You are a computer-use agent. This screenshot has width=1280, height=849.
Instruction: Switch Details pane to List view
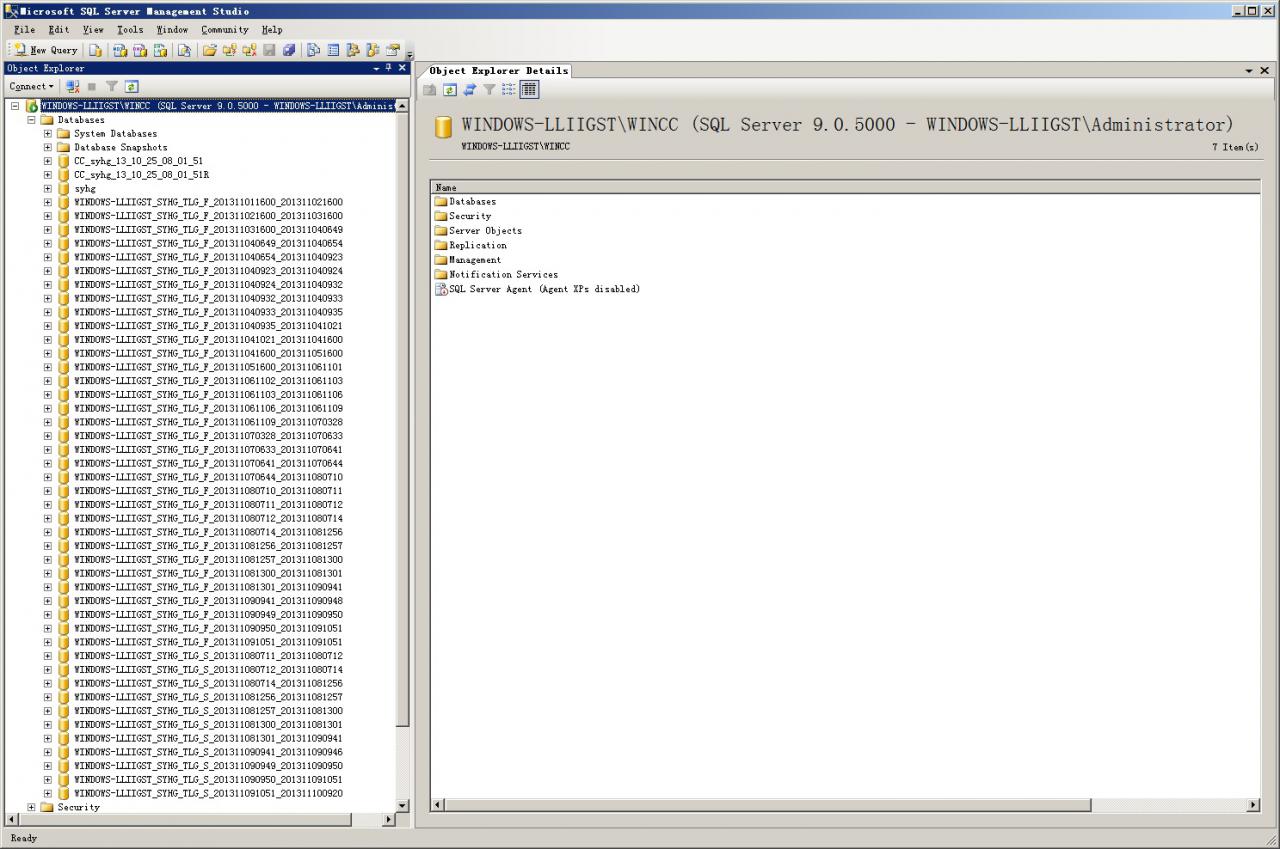[x=509, y=90]
